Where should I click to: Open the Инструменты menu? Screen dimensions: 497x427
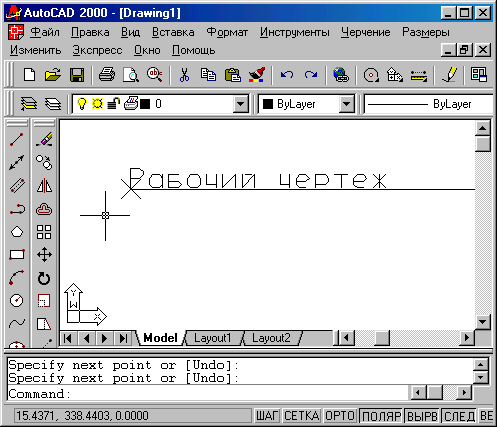tap(295, 32)
